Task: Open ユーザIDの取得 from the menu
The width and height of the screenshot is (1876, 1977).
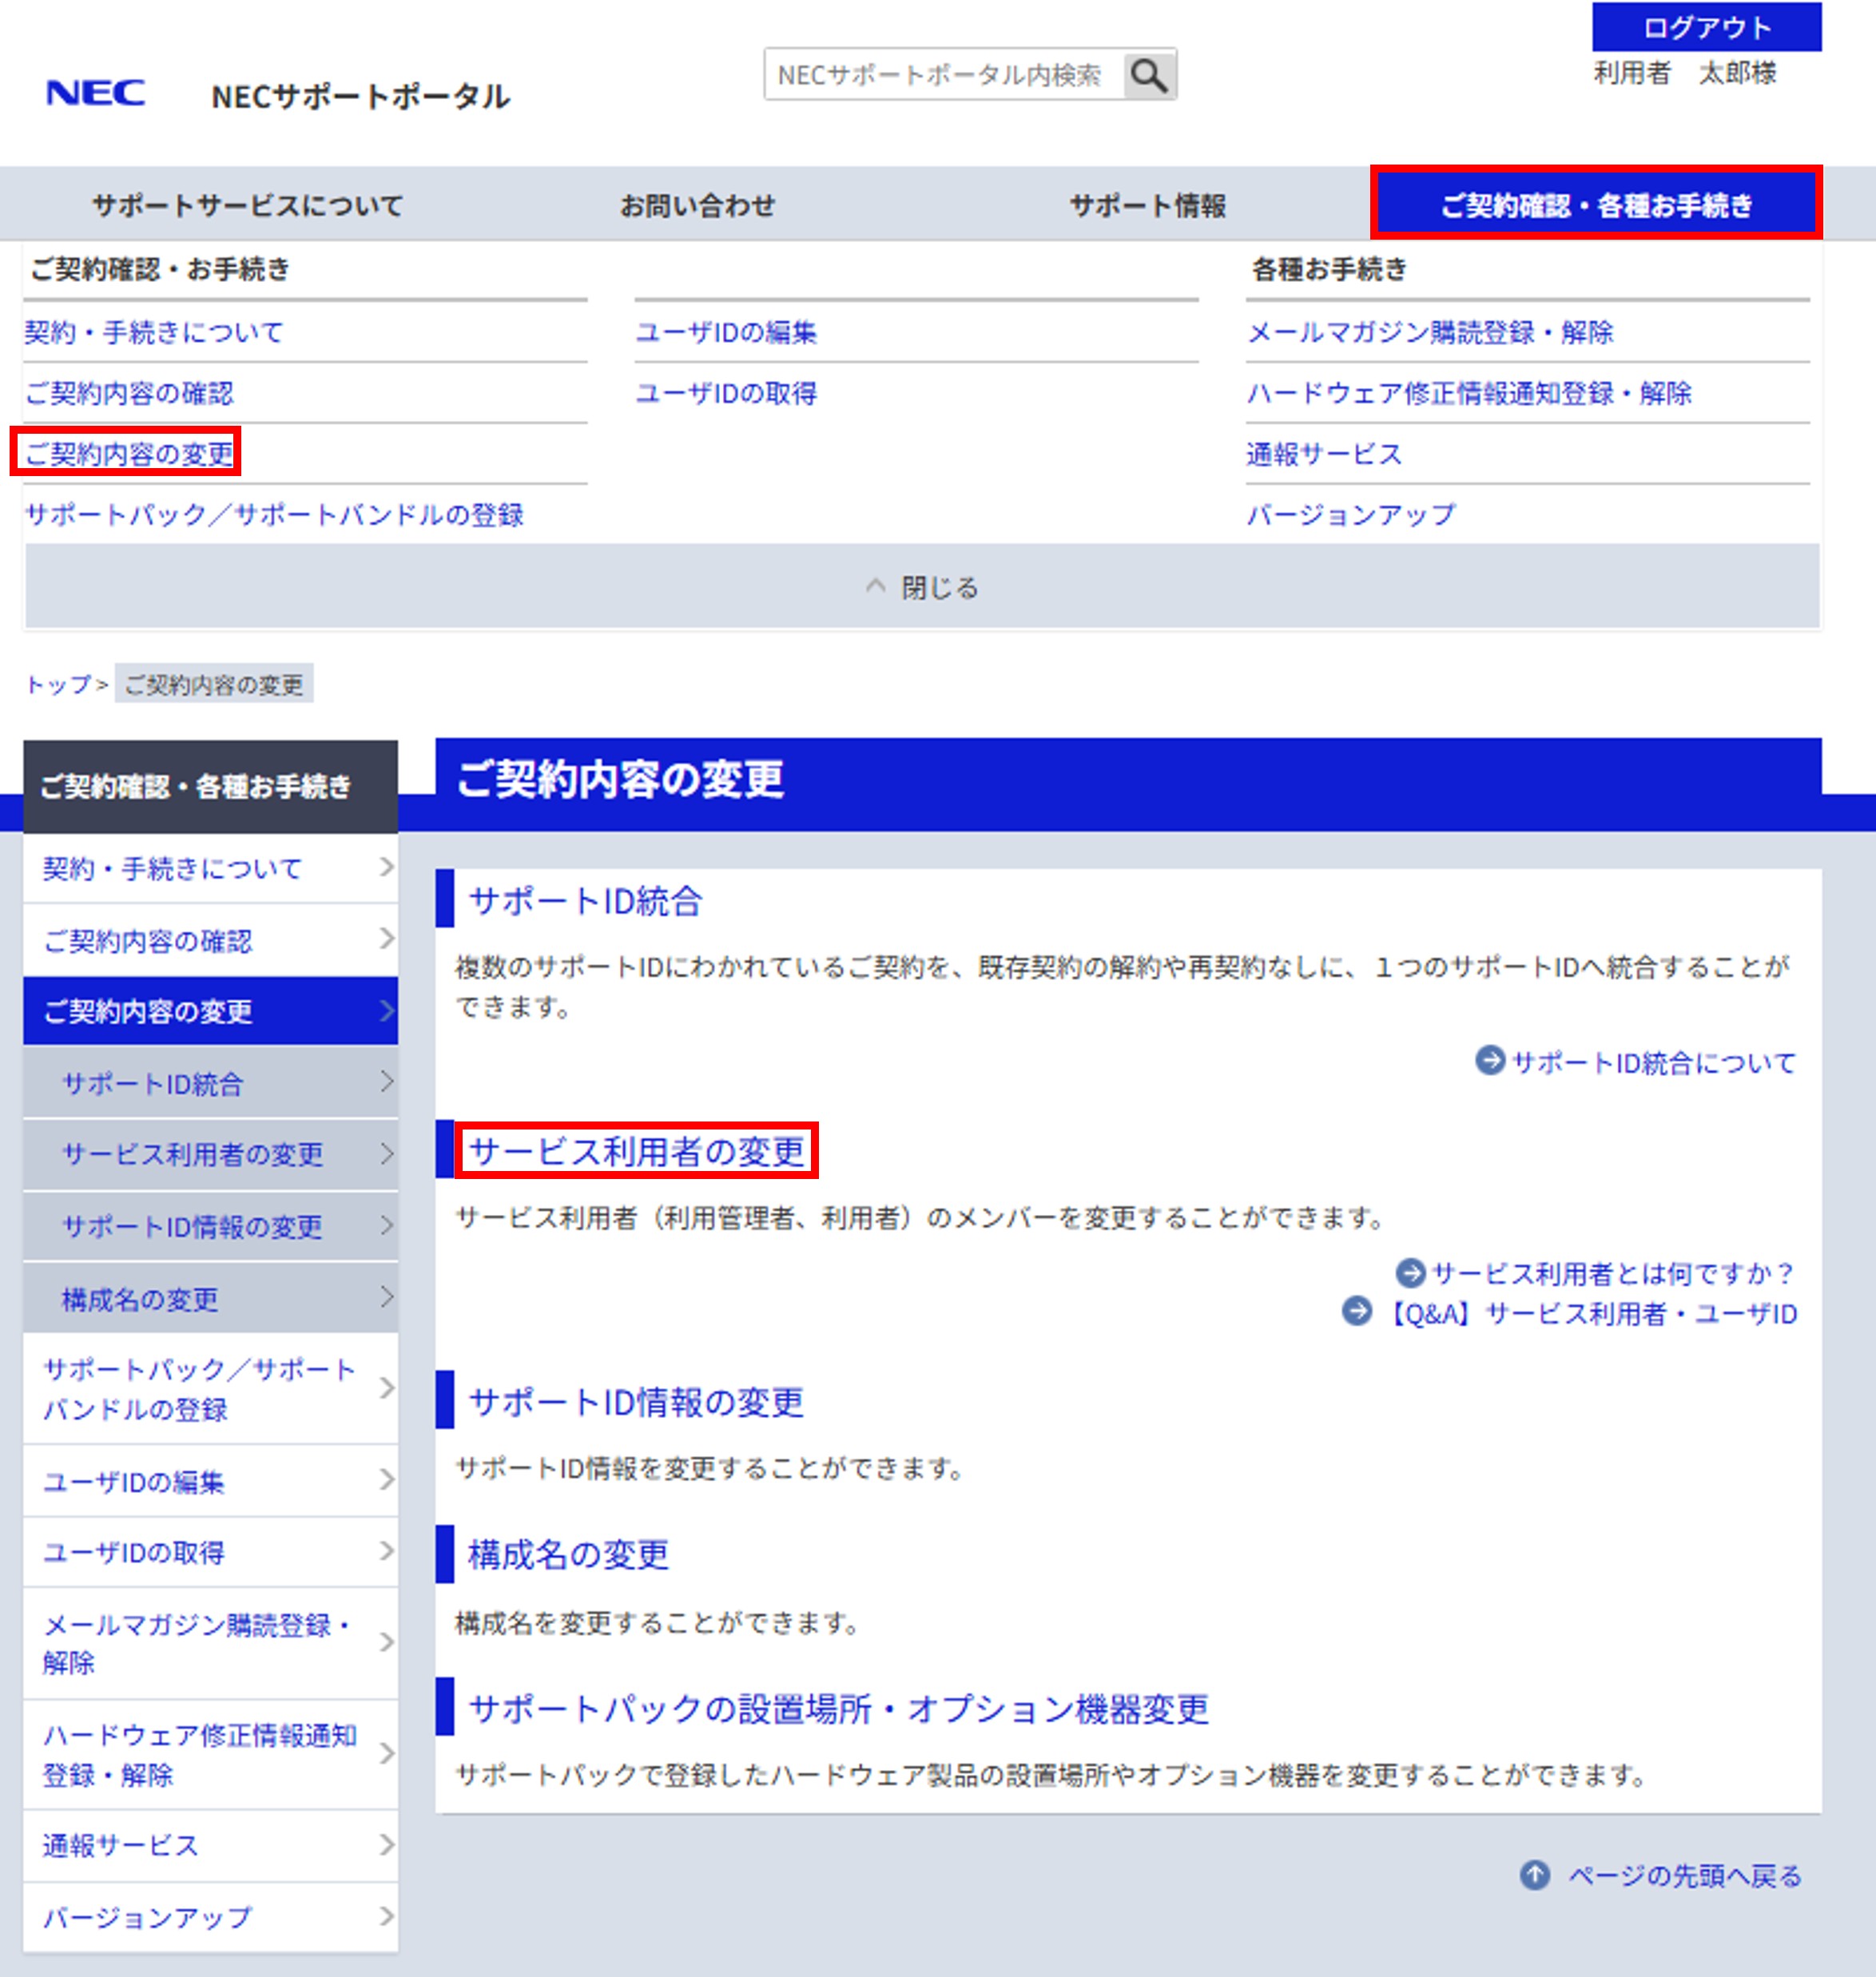Action: click(727, 393)
